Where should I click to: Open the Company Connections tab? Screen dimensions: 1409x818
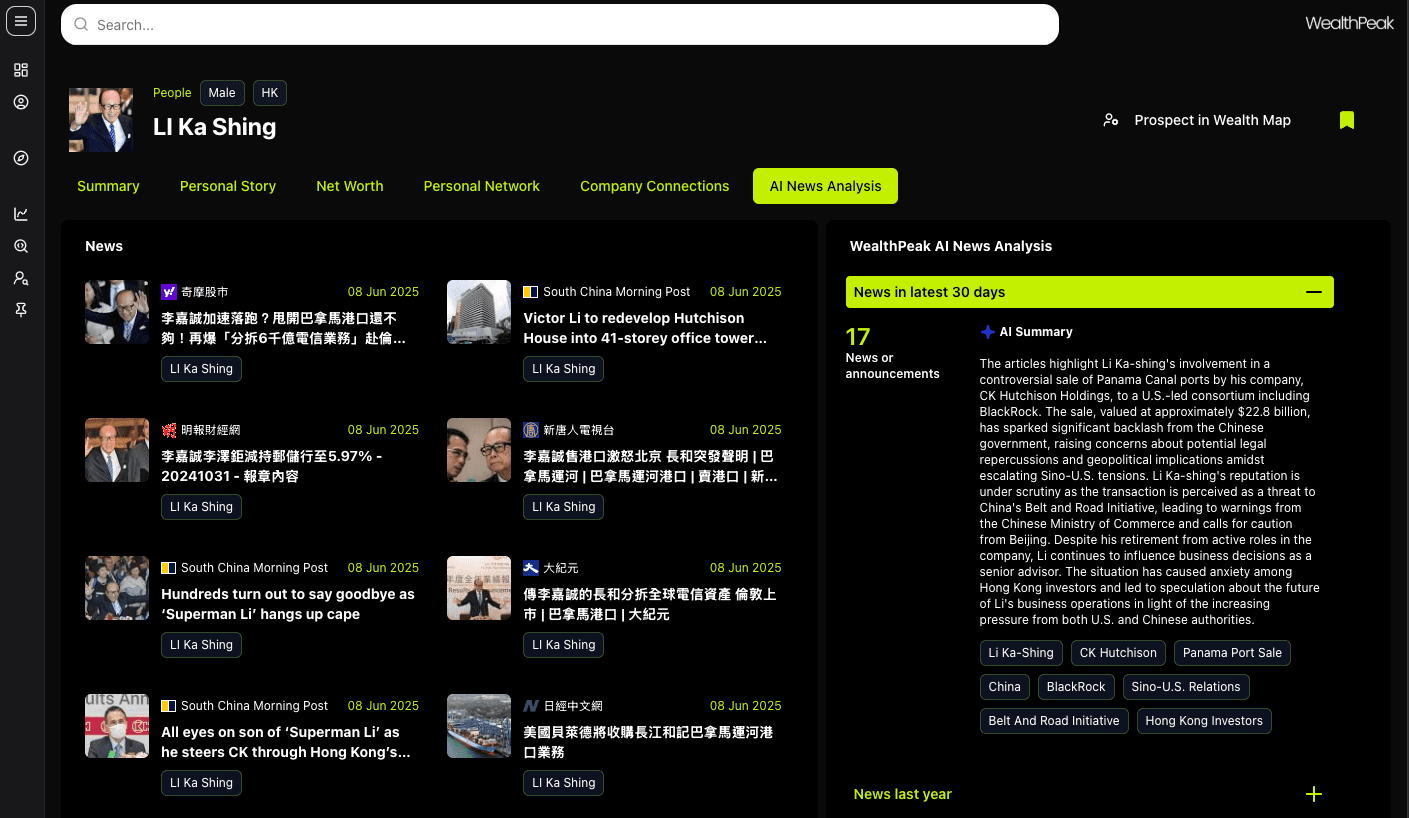pos(655,186)
